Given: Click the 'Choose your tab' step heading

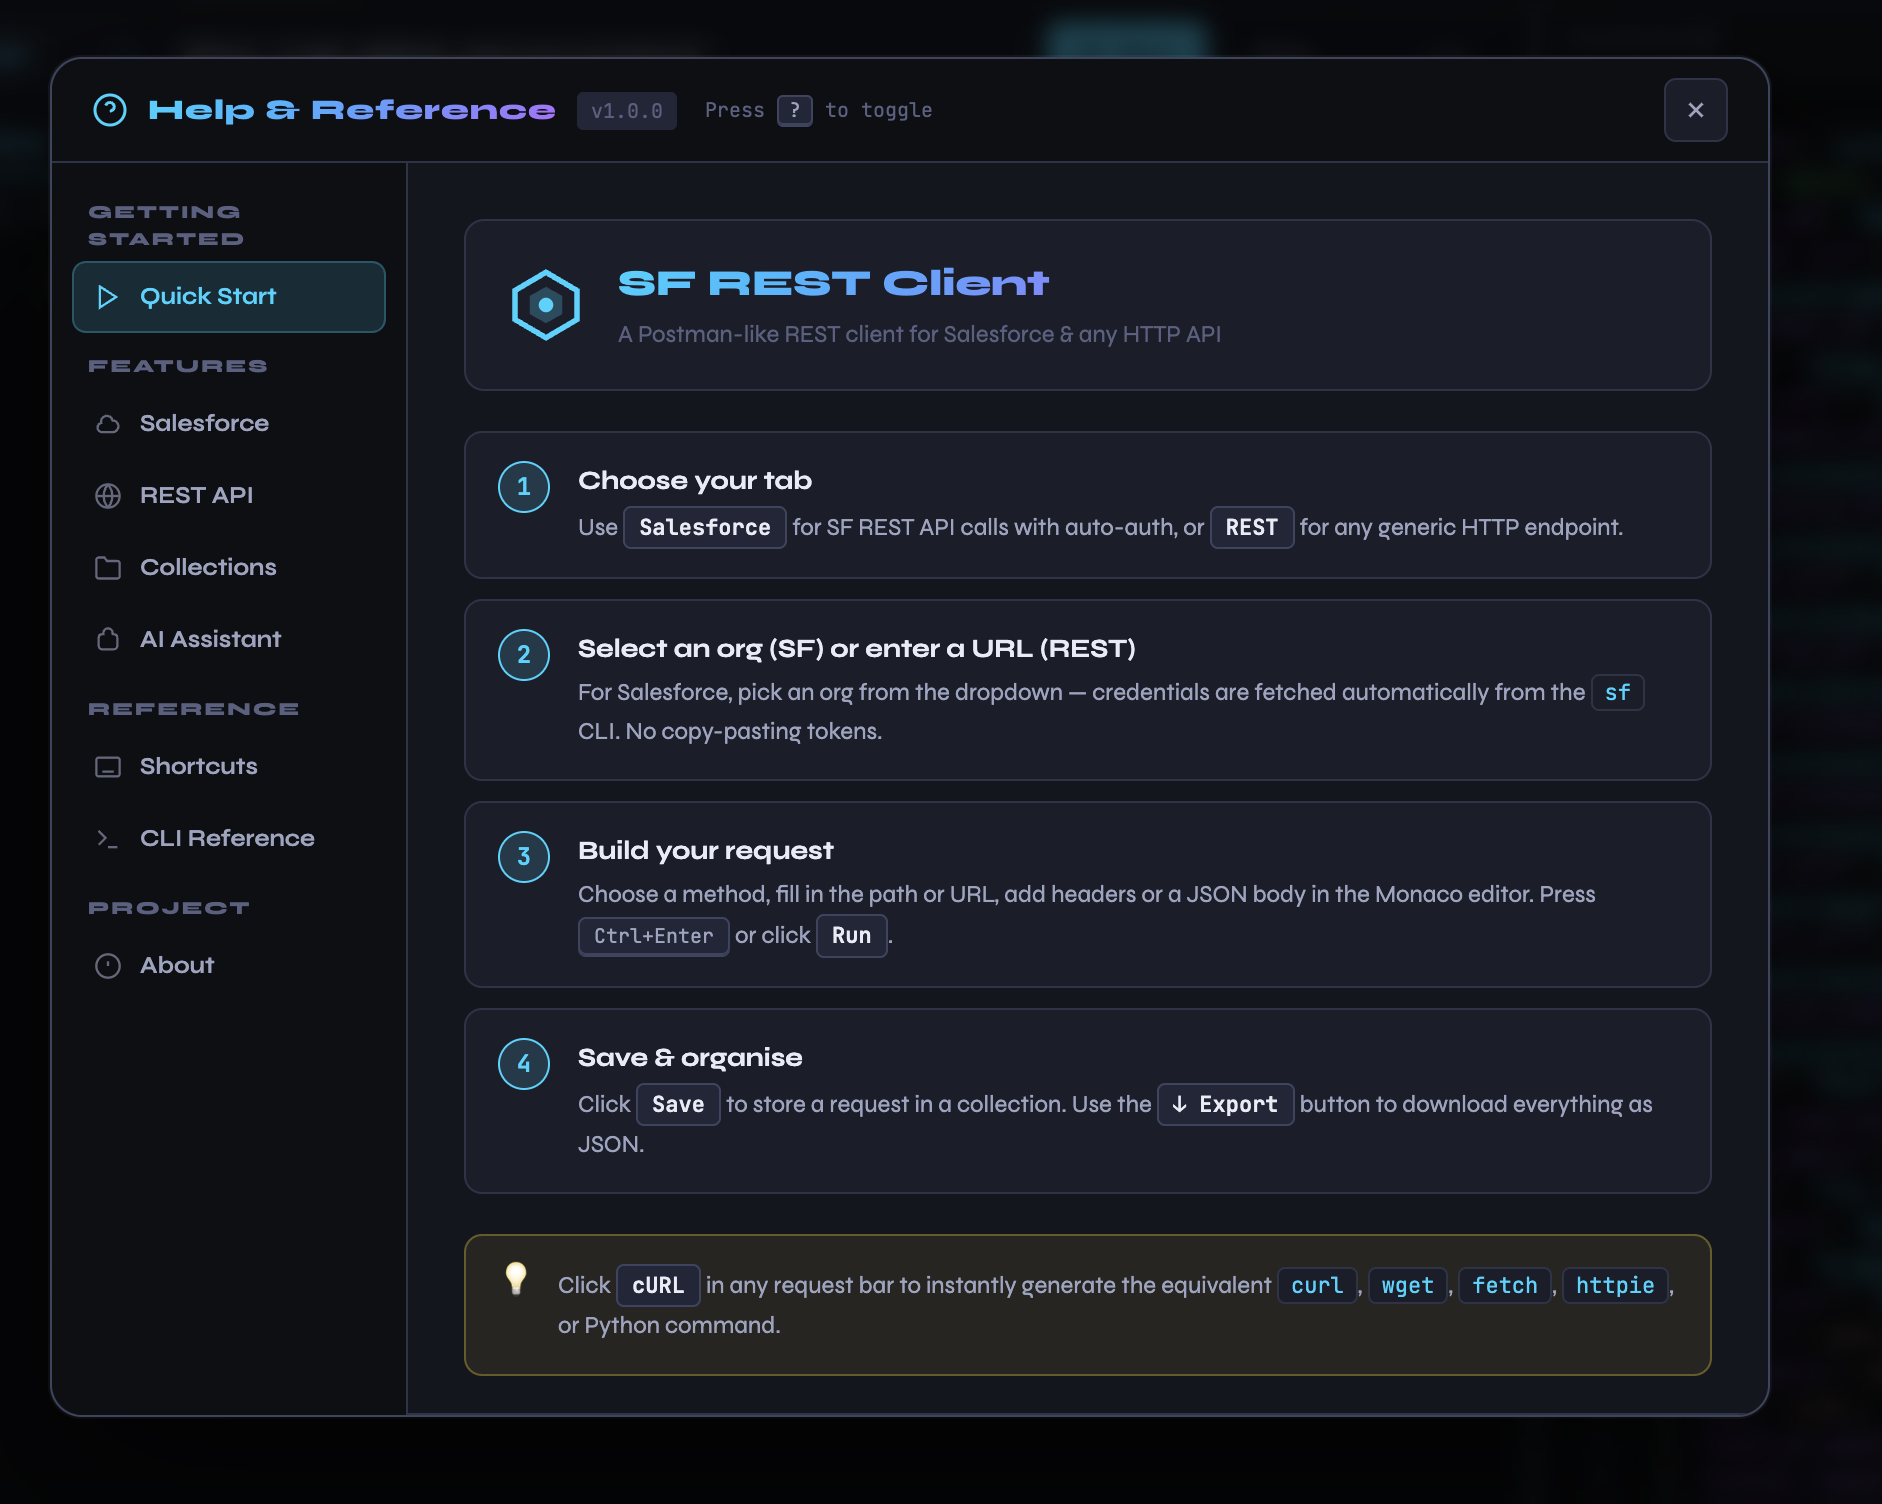Looking at the screenshot, I should click(695, 481).
